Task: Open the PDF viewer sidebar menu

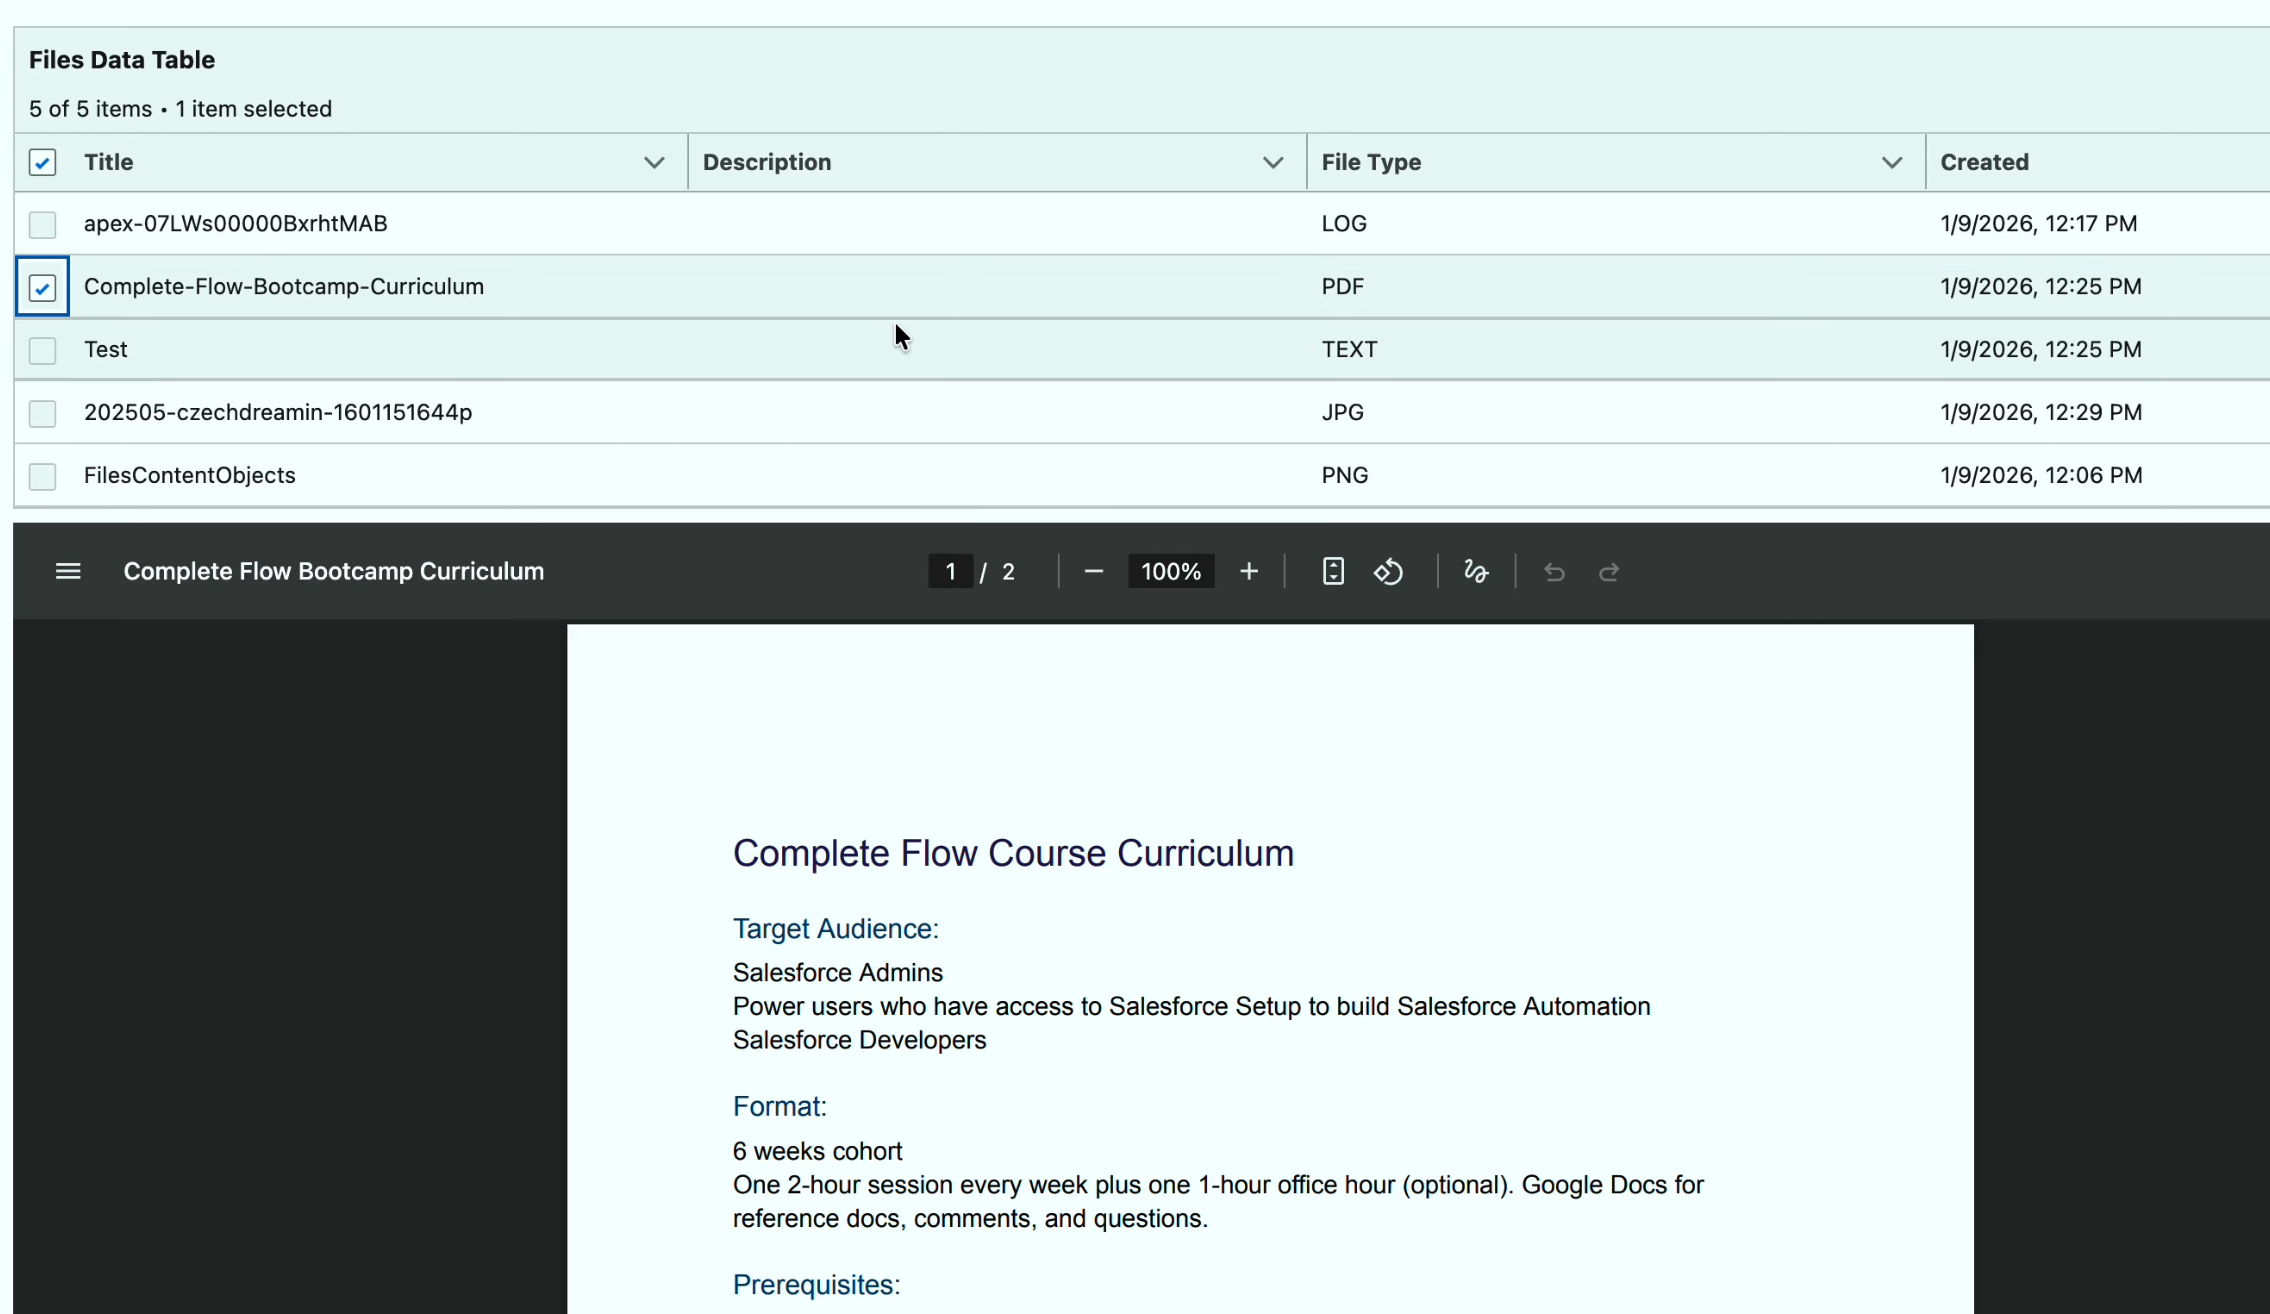Action: [x=67, y=570]
